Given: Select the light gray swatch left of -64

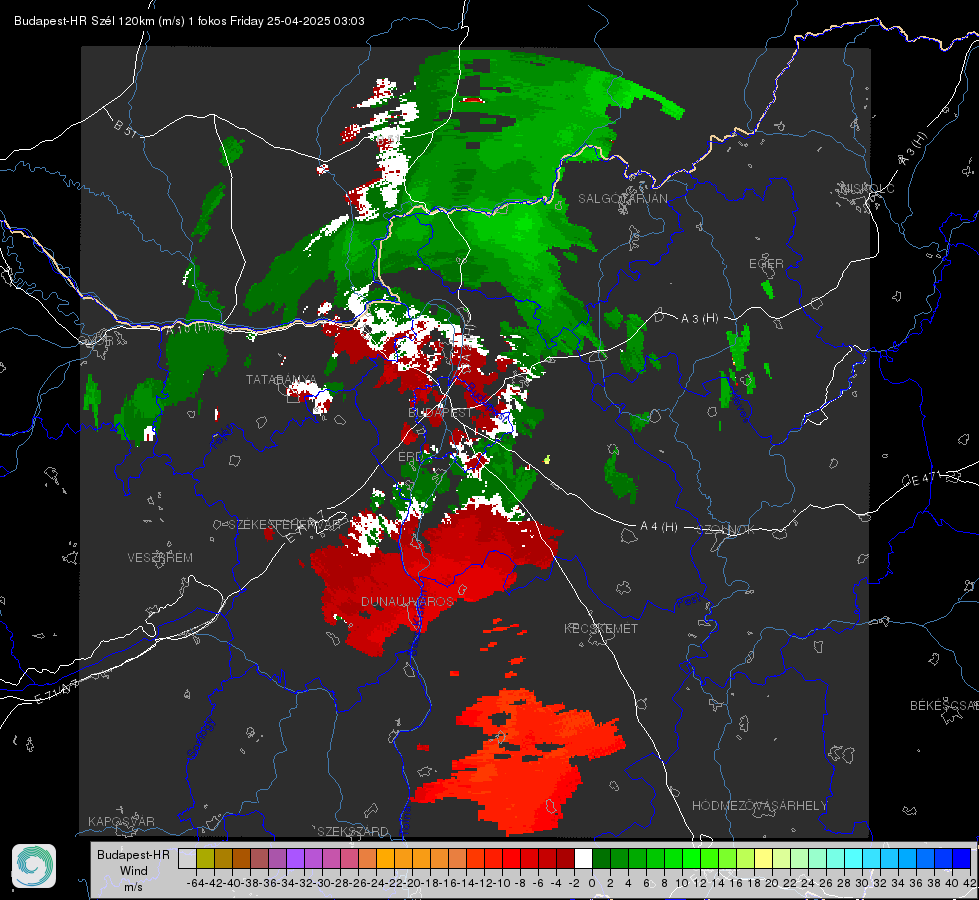Looking at the screenshot, I should 187,859.
